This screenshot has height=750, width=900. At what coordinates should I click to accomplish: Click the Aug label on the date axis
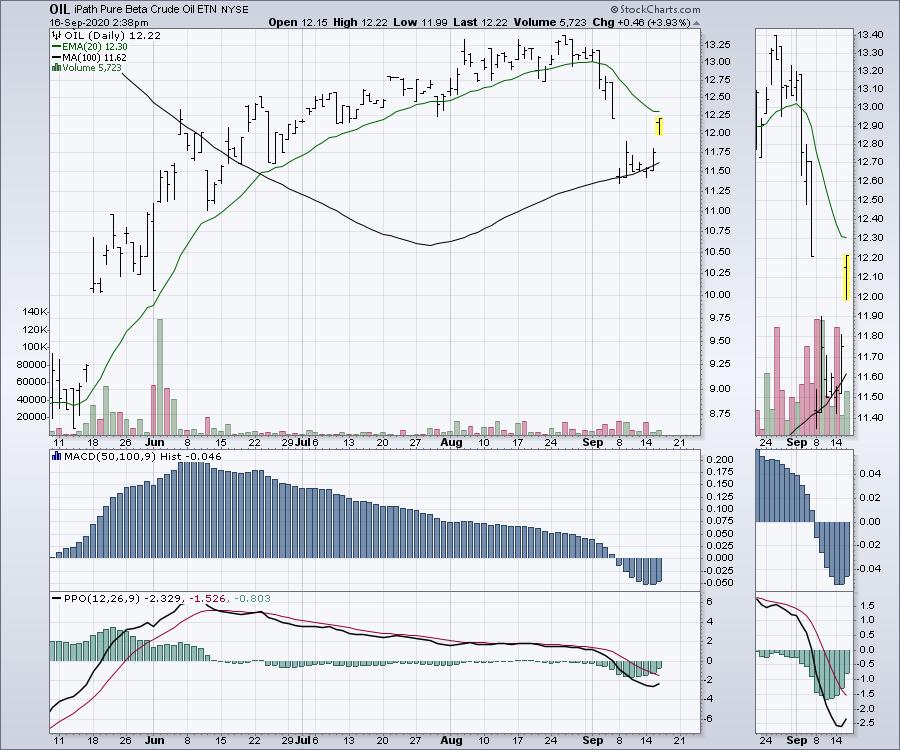pyautogui.click(x=451, y=441)
